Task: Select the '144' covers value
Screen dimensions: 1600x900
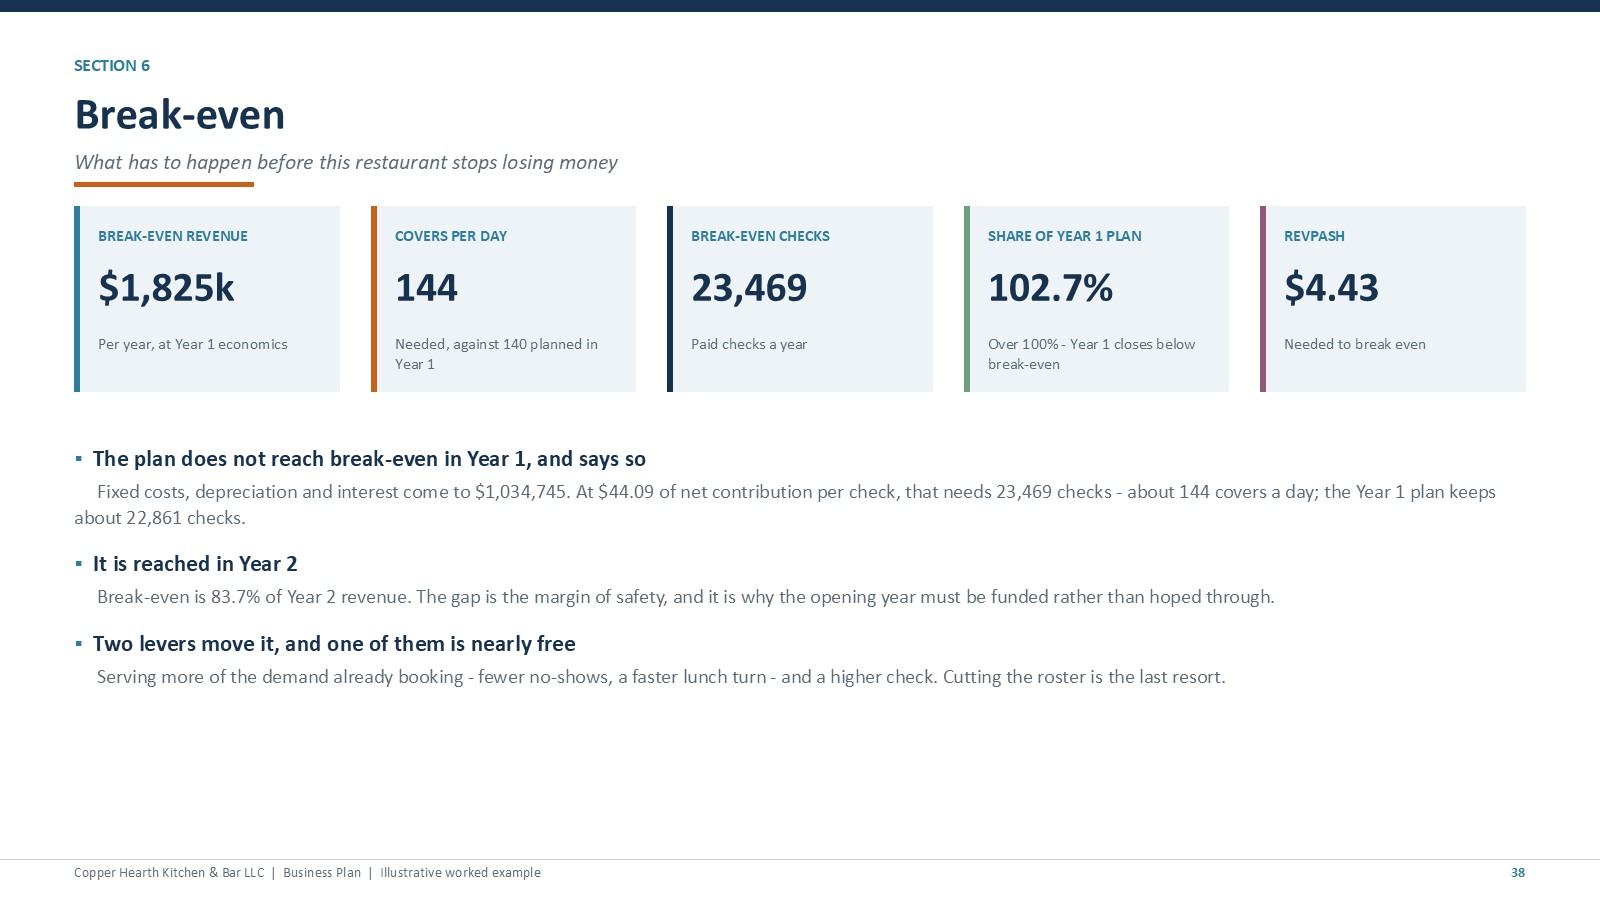Action: pos(426,288)
